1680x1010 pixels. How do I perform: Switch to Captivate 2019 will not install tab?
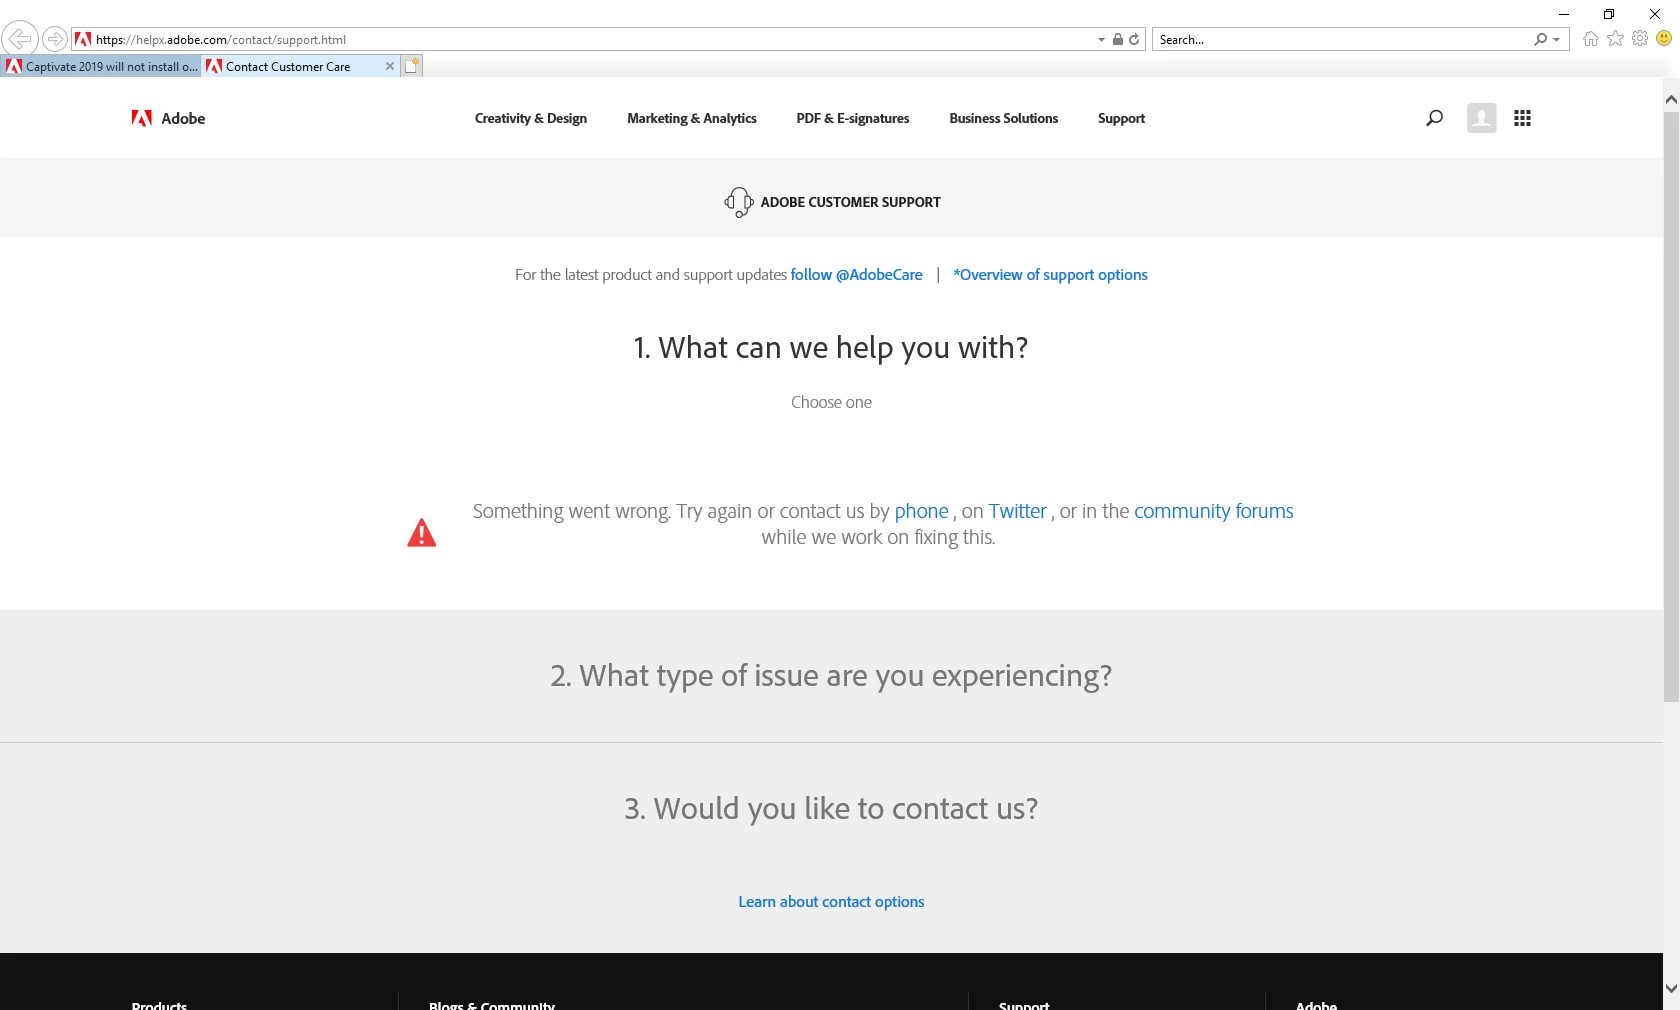102,66
